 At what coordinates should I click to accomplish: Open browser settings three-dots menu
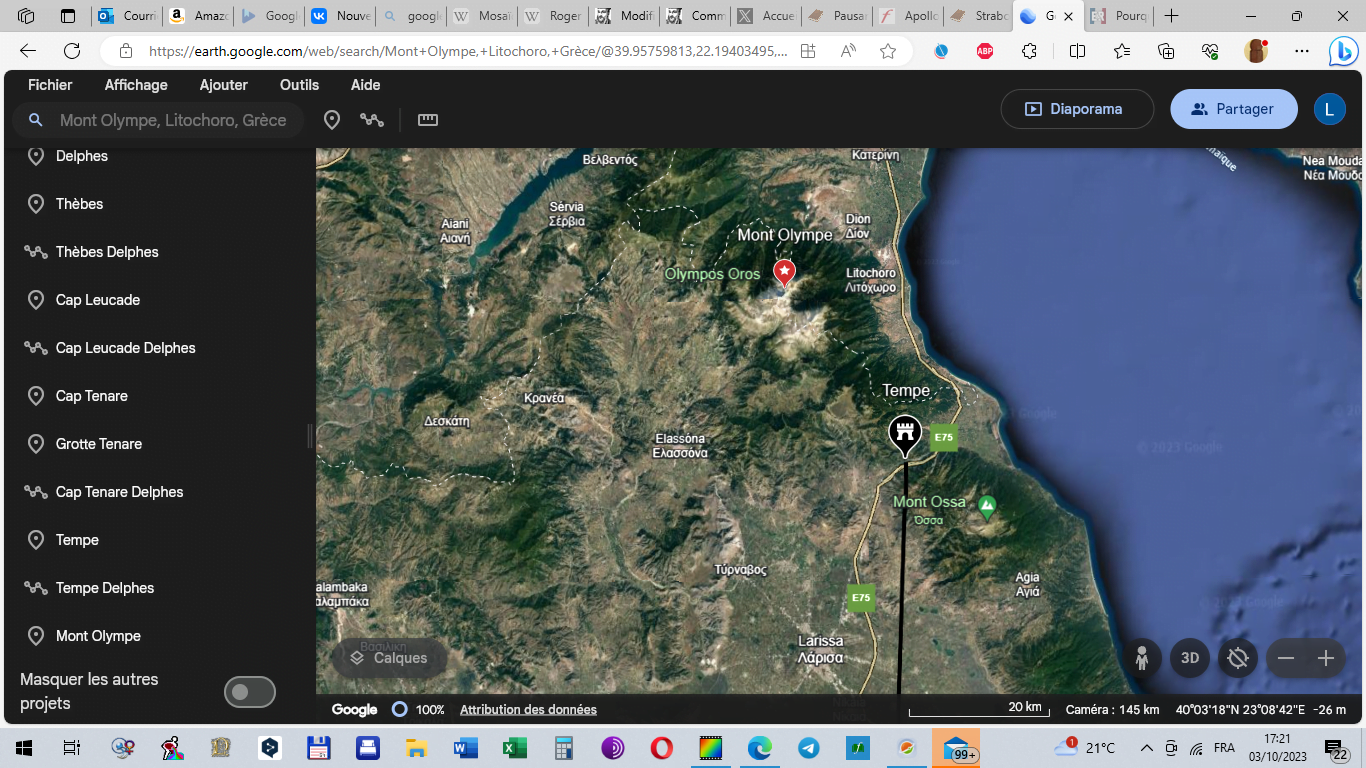point(1301,51)
